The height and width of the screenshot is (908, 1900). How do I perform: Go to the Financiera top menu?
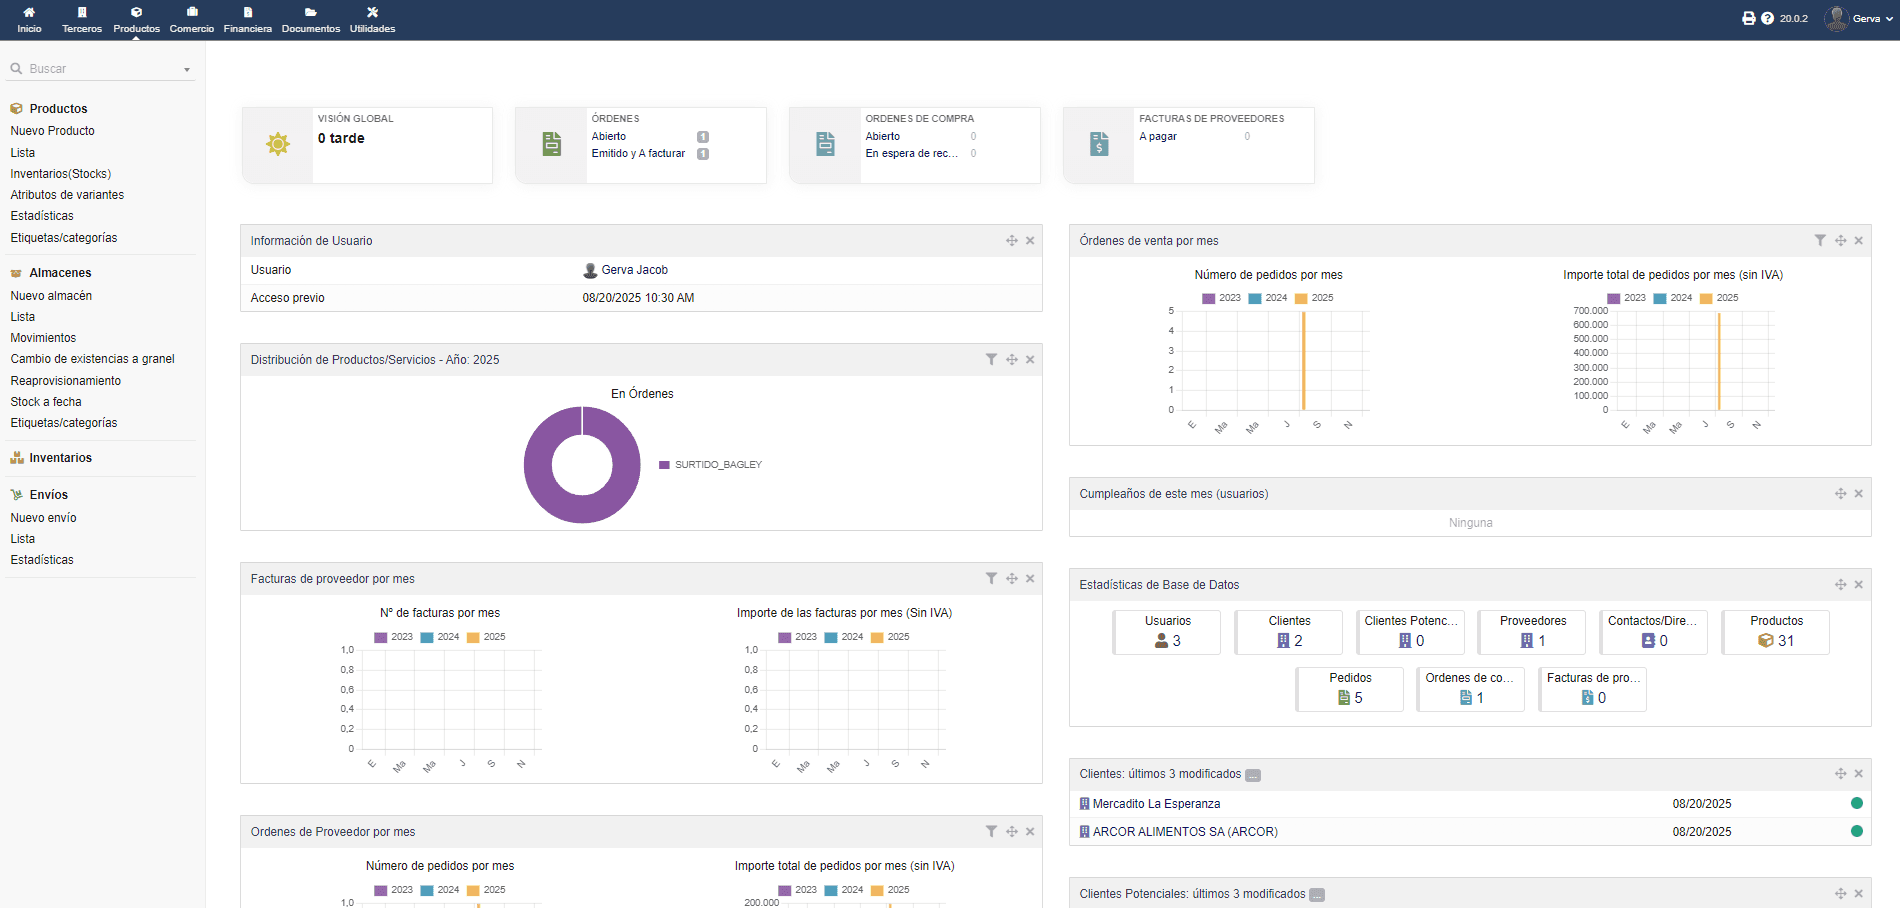247,19
